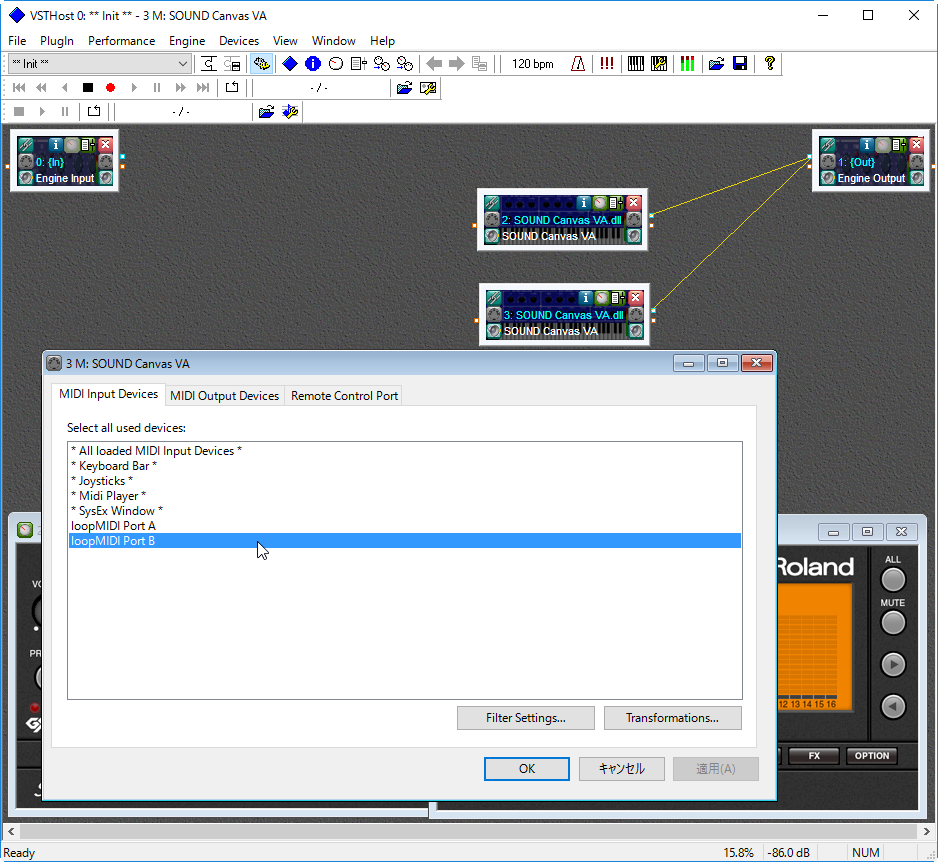Switch to the MIDI Output Devices tab
Image resolution: width=938 pixels, height=862 pixels.
[224, 396]
